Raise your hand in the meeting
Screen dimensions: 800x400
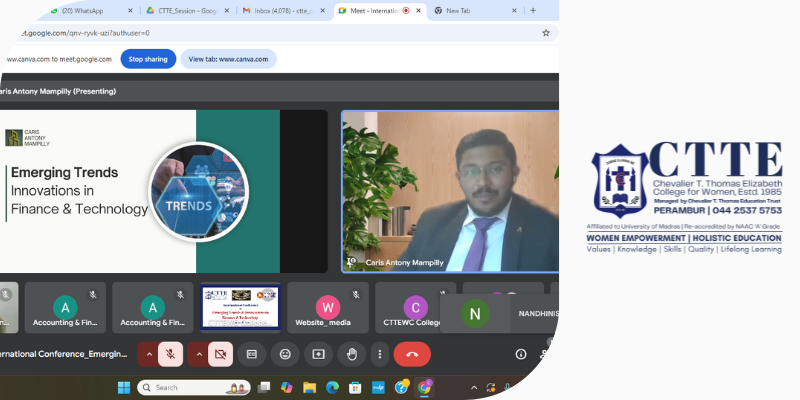(352, 354)
